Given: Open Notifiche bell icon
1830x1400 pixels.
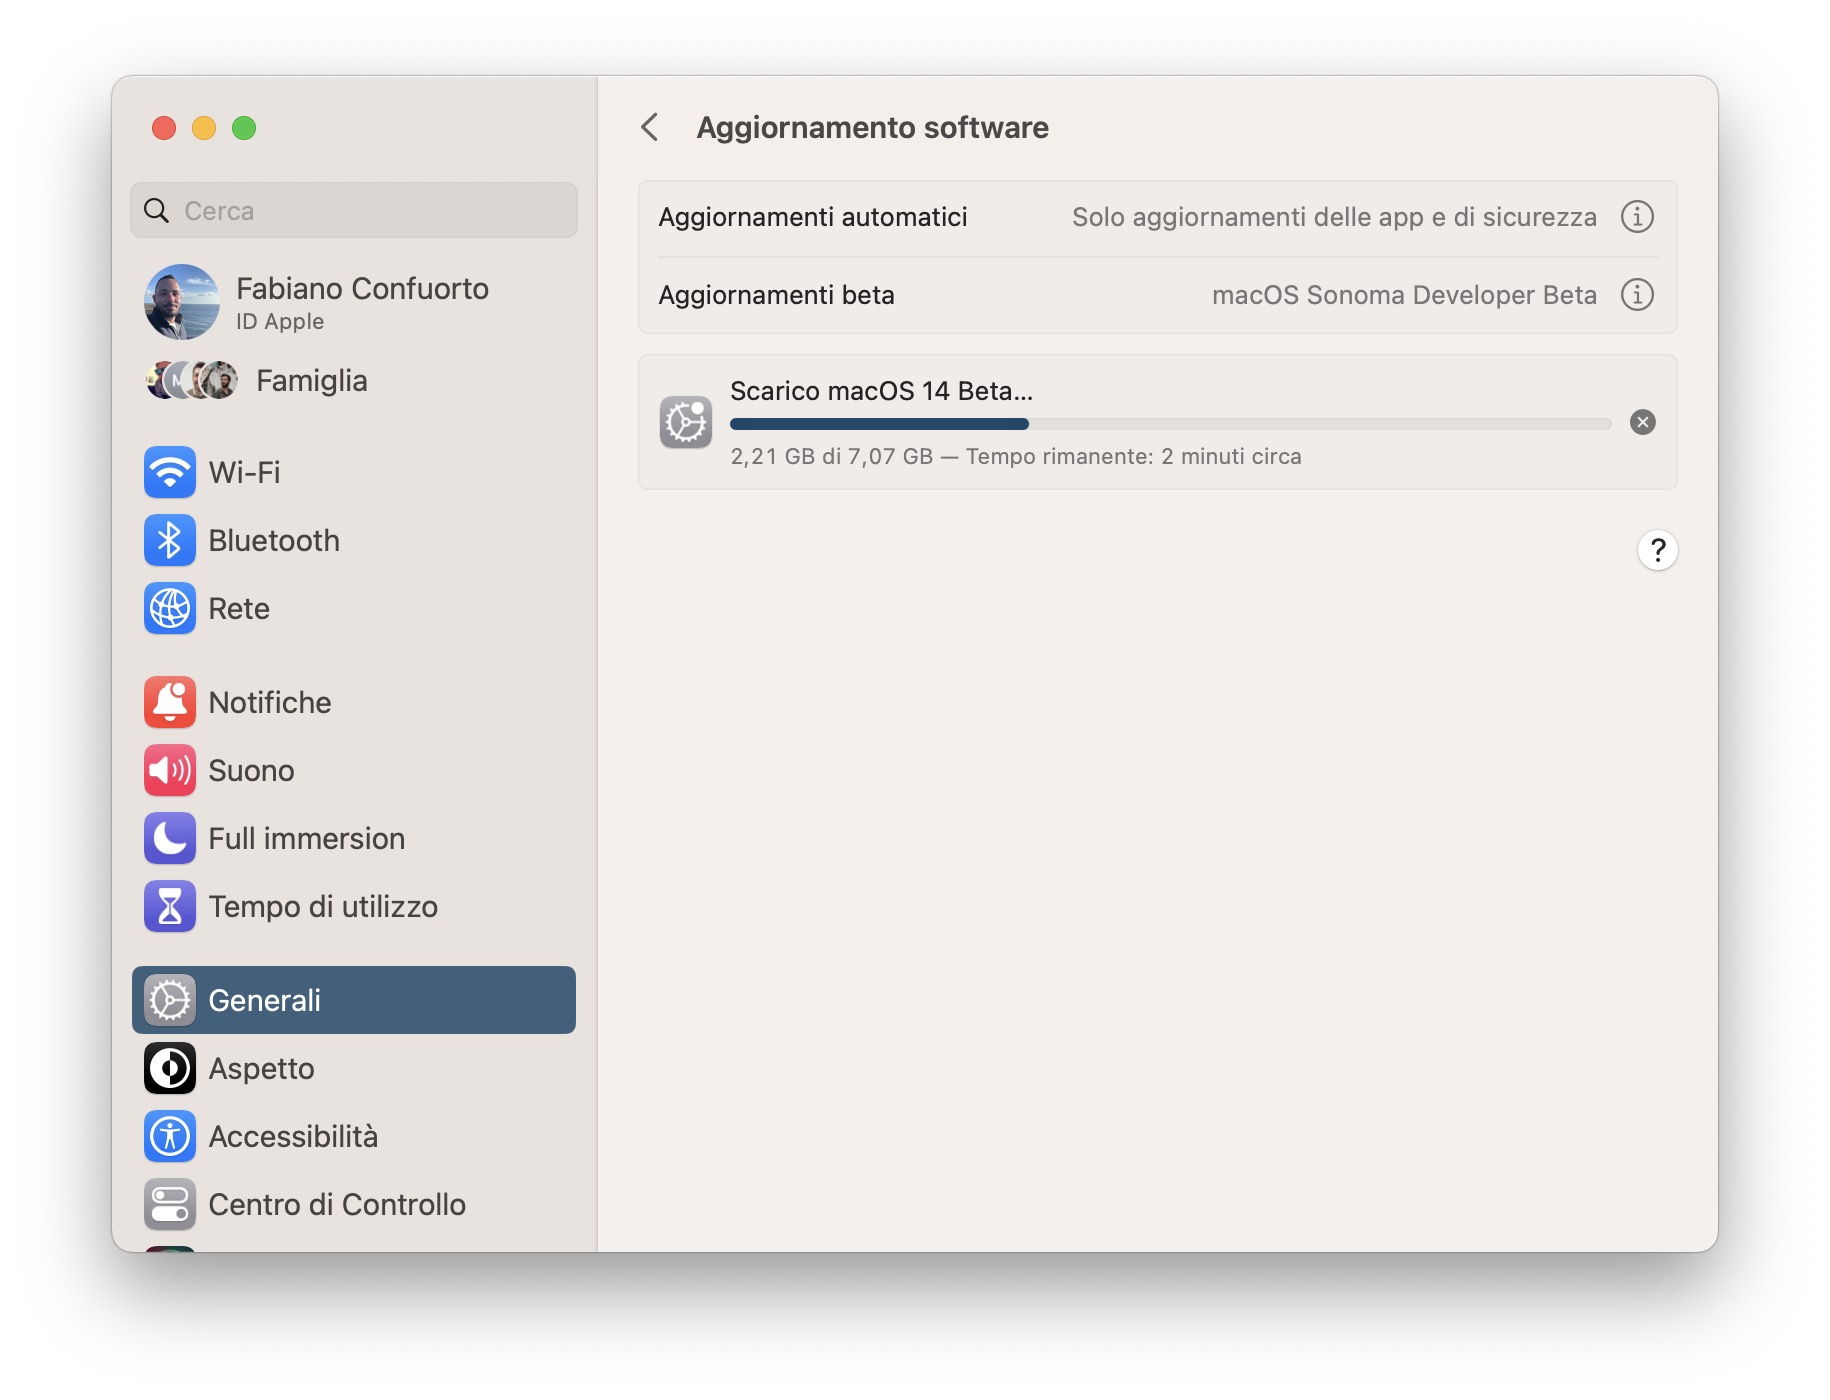Looking at the screenshot, I should pos(169,702).
